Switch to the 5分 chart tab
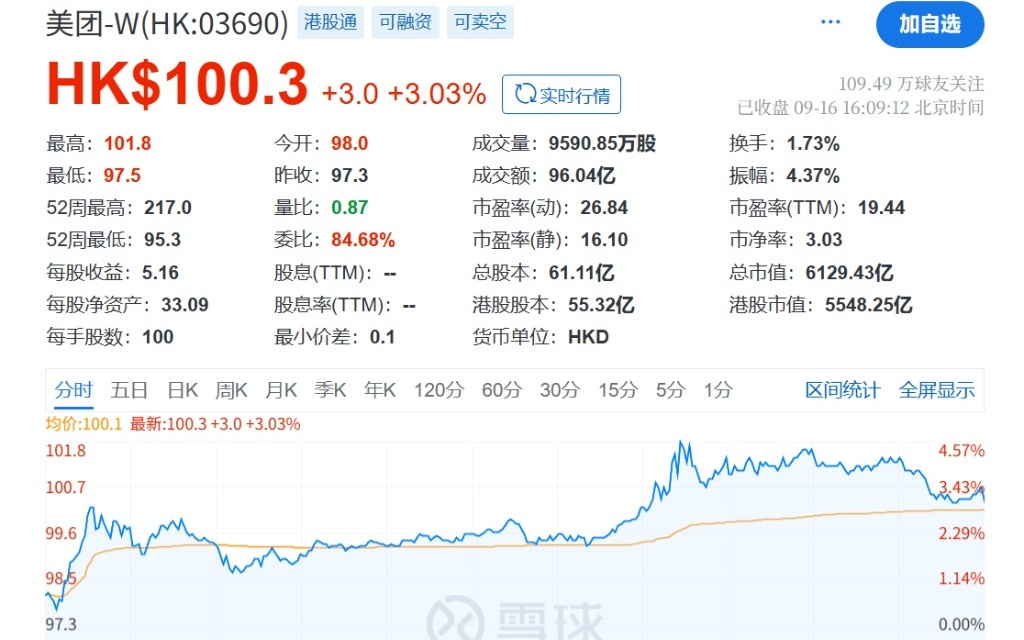 (671, 390)
